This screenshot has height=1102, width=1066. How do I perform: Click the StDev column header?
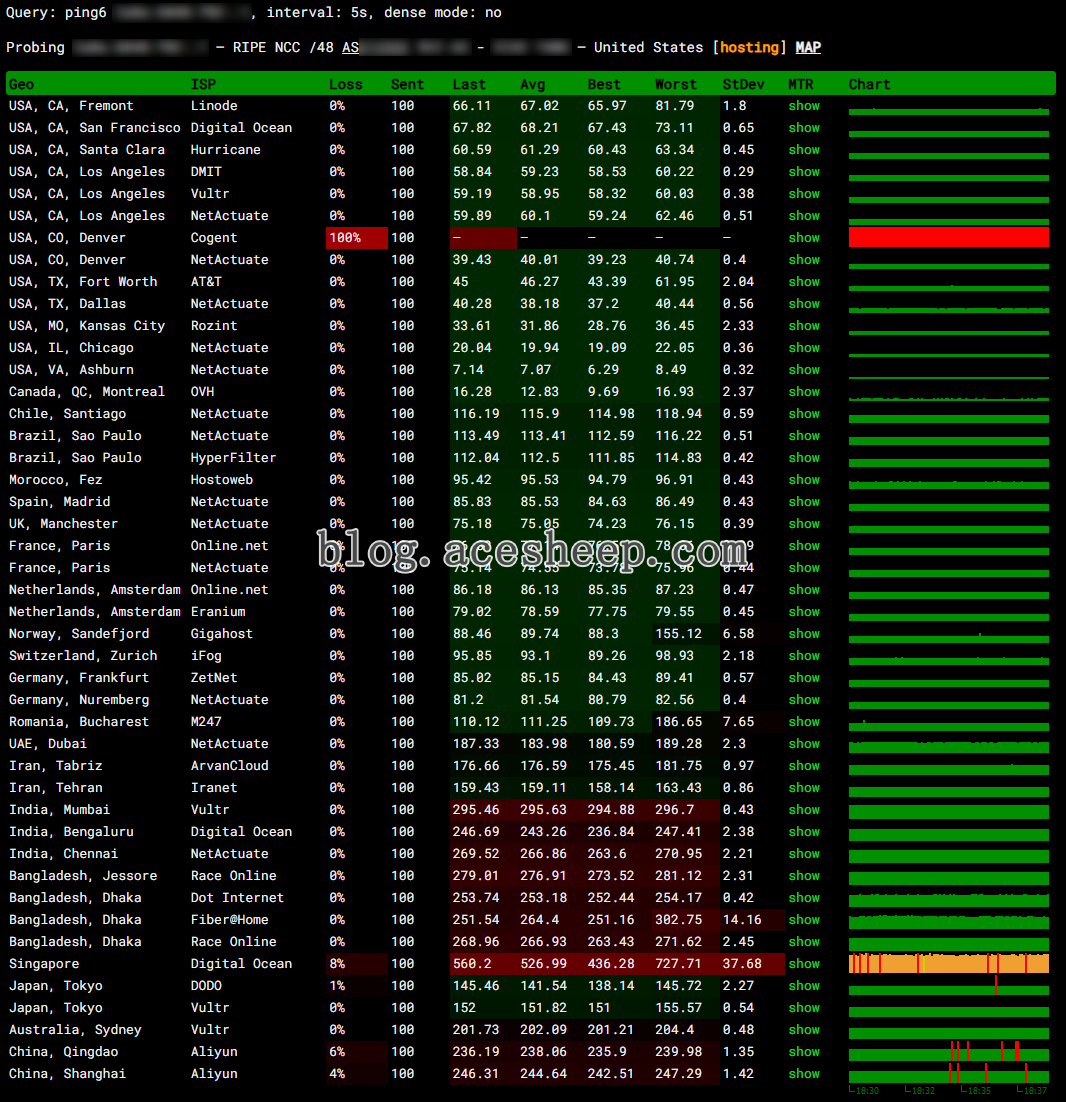tap(743, 85)
